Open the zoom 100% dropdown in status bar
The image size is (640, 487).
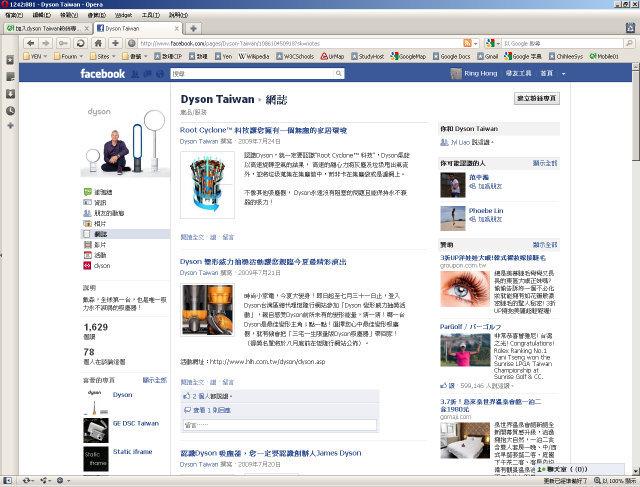click(615, 481)
